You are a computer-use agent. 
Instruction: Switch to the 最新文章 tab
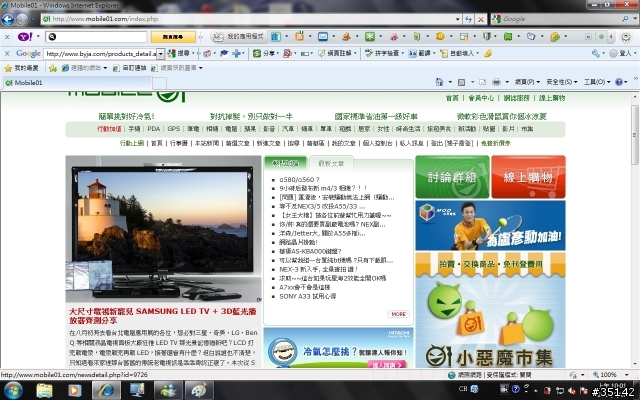331,163
